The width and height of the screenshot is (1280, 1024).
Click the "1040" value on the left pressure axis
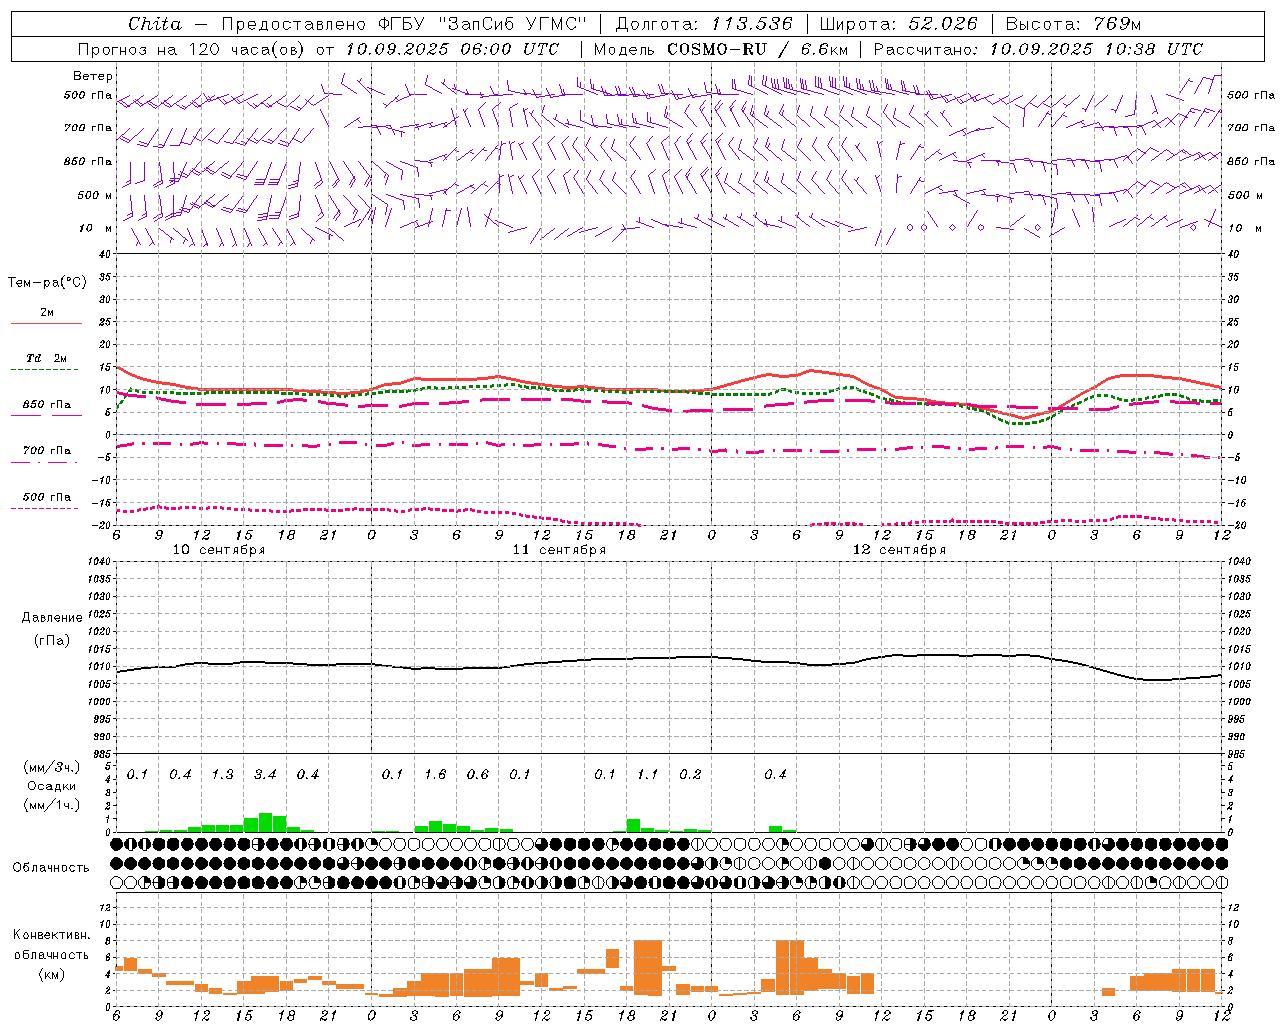97,562
